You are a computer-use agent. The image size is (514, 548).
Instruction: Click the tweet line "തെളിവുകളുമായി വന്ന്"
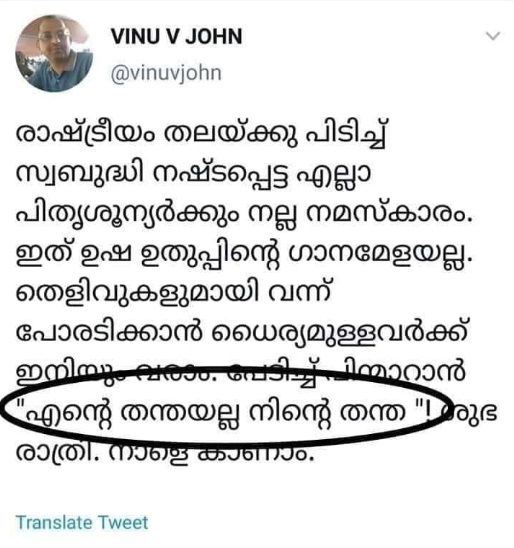[173, 291]
